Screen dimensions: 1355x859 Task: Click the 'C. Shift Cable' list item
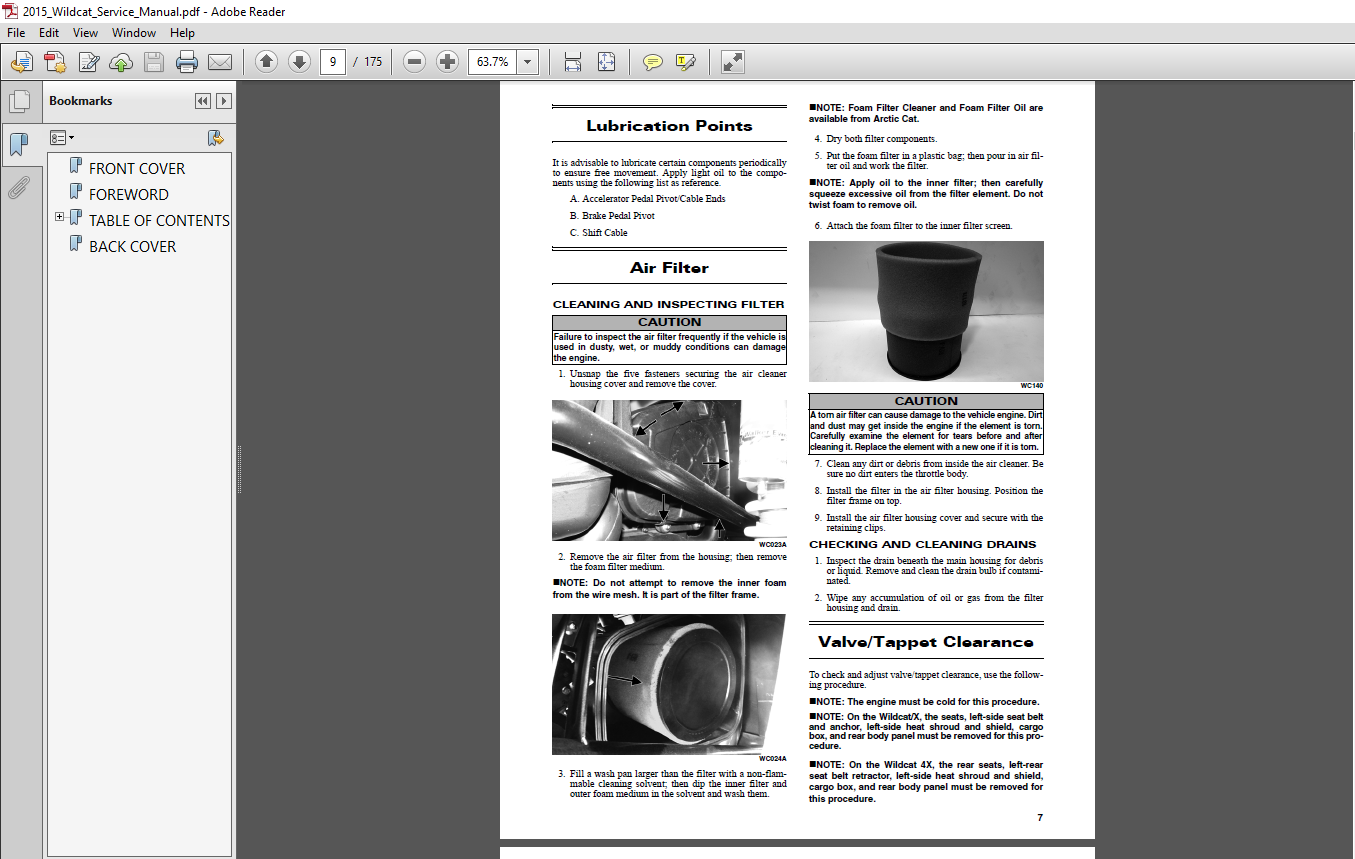tap(598, 233)
